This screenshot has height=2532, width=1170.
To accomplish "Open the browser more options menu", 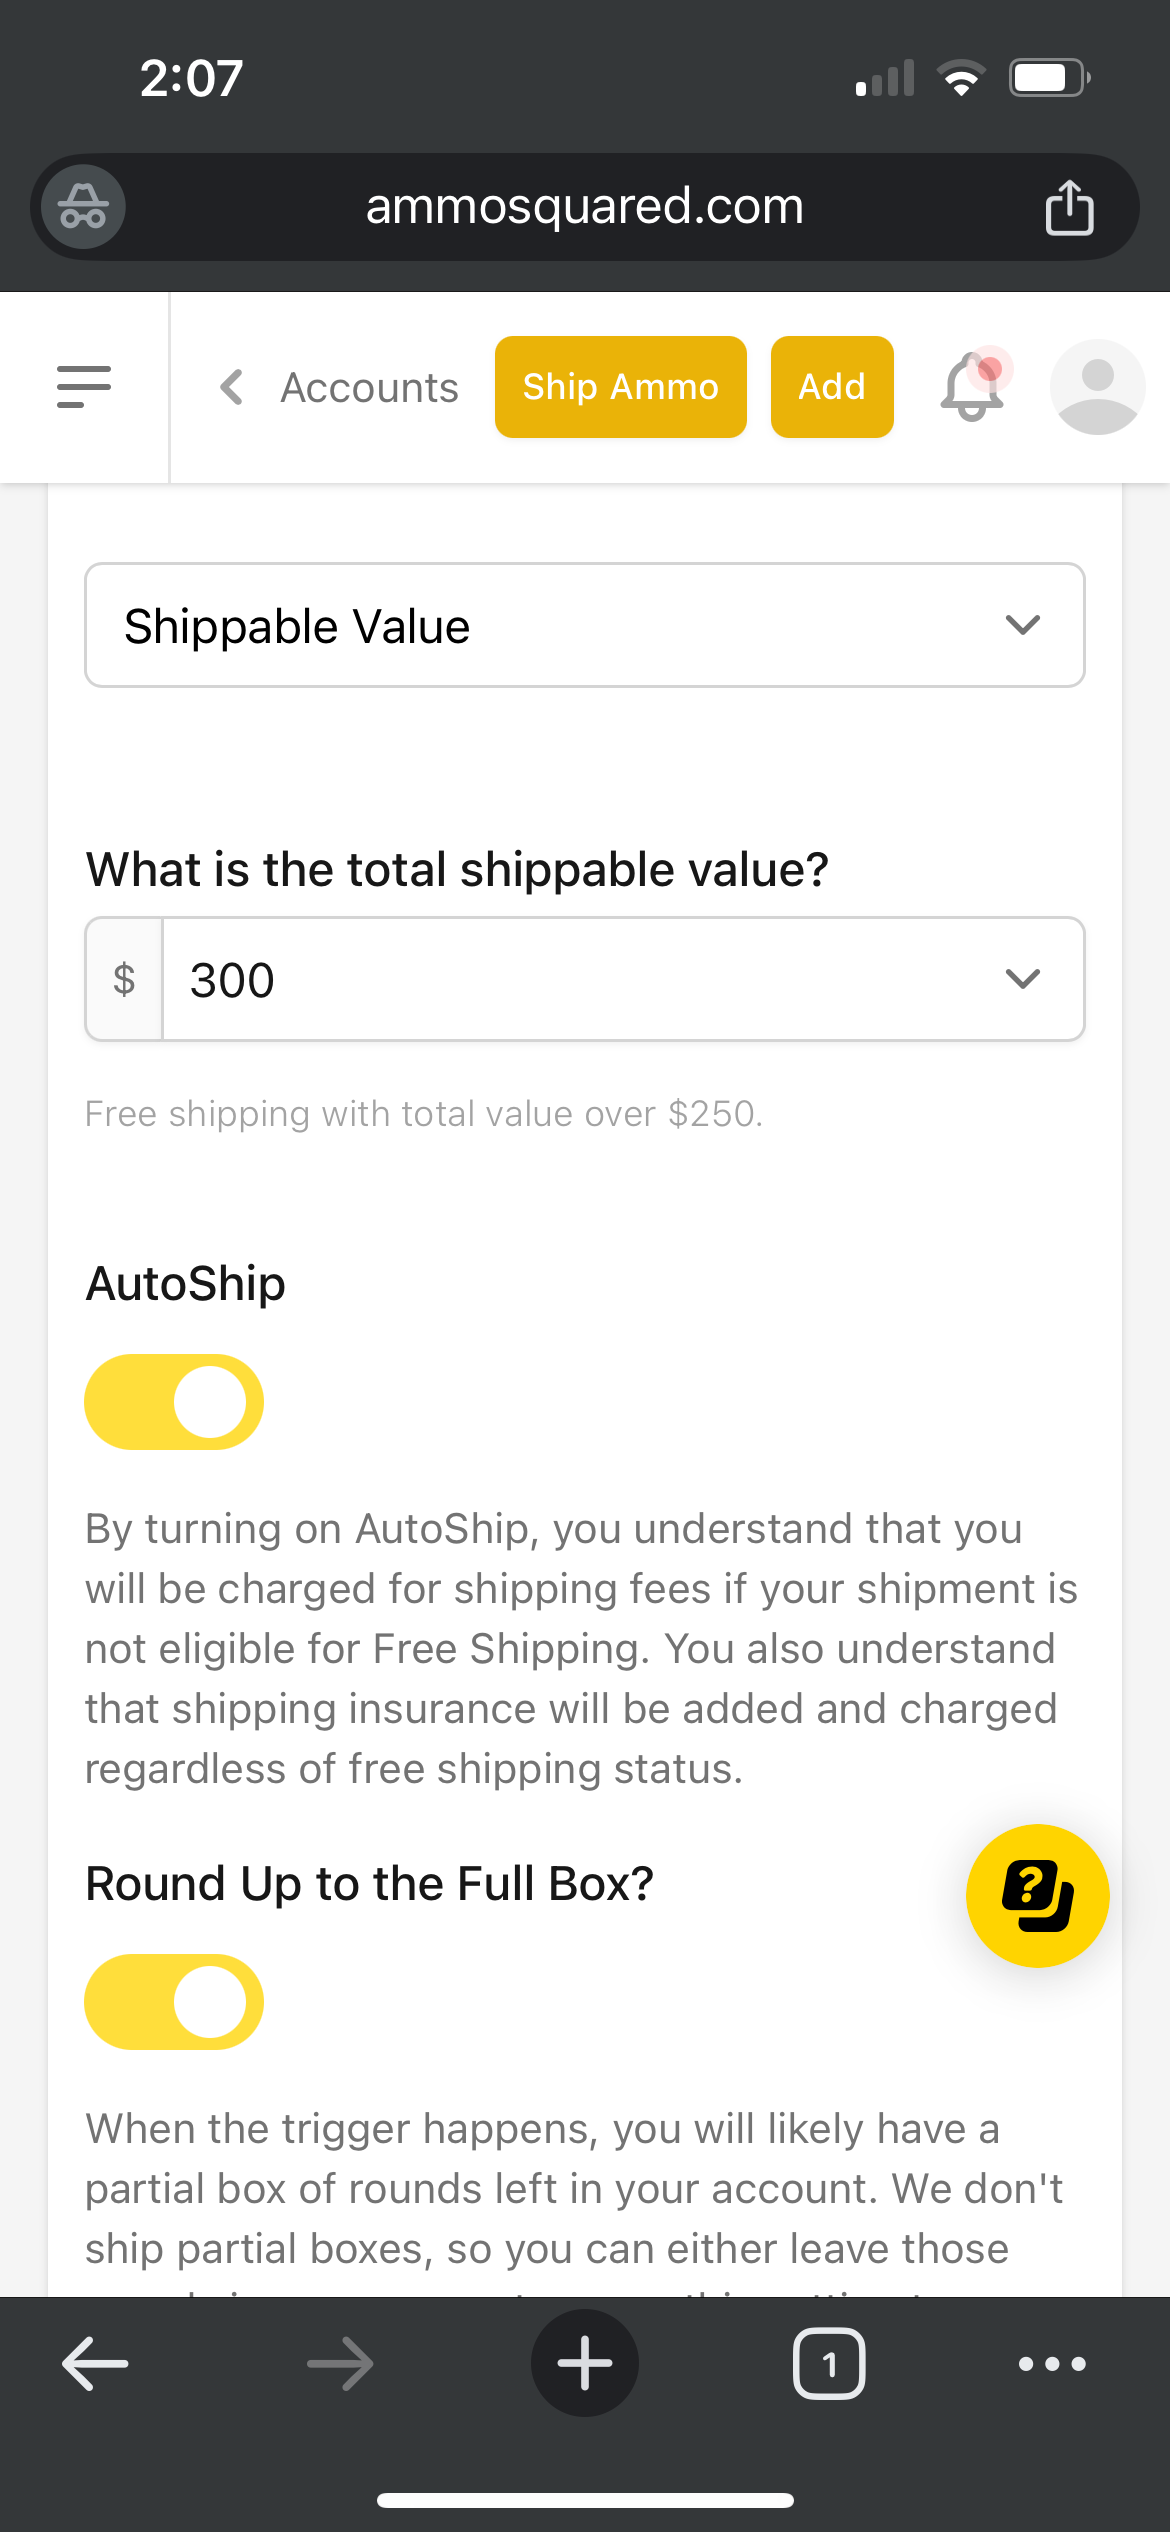I will (x=1052, y=2363).
